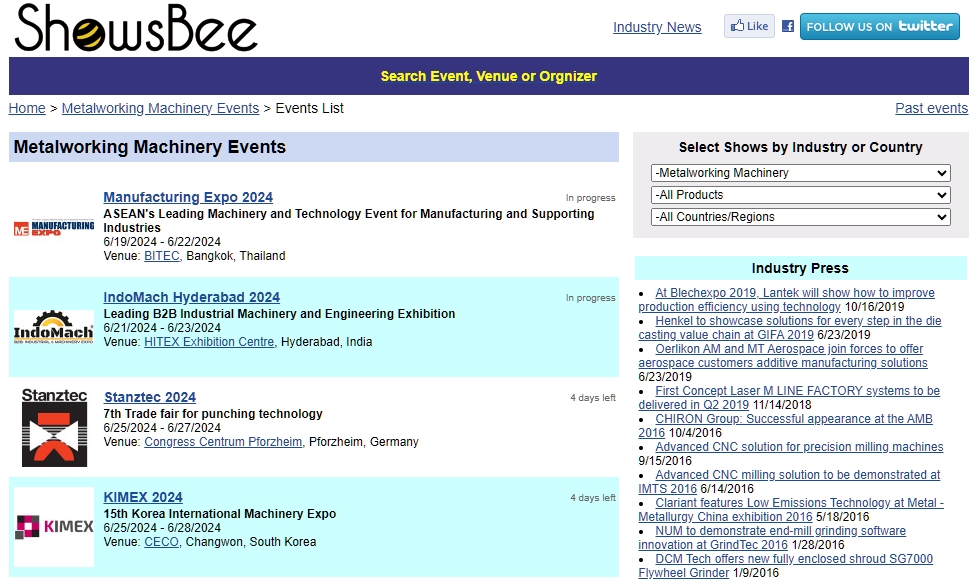Click '4 days left' status on Stanztec row
Viewport: 980px width, 582px height.
pyautogui.click(x=592, y=398)
